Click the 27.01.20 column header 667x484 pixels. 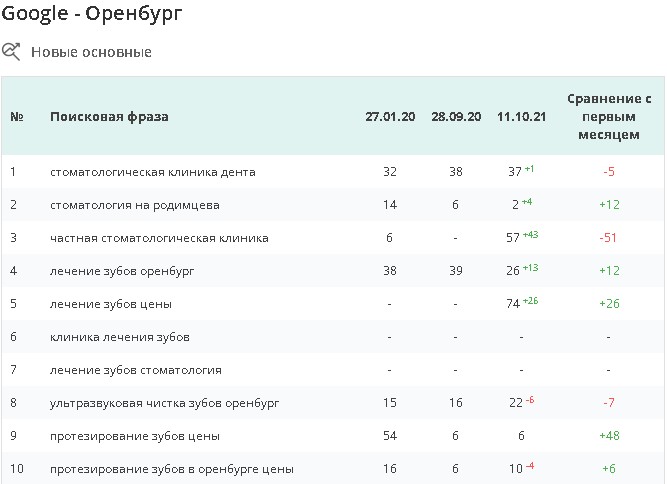pos(388,117)
